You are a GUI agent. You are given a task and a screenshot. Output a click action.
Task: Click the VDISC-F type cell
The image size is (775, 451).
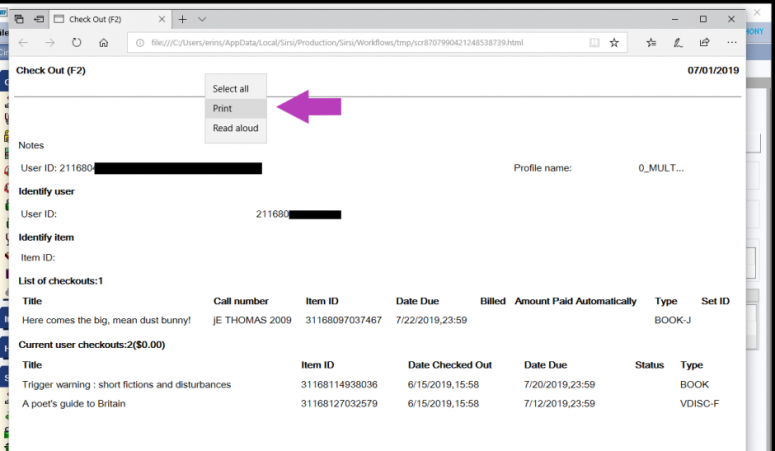point(699,404)
